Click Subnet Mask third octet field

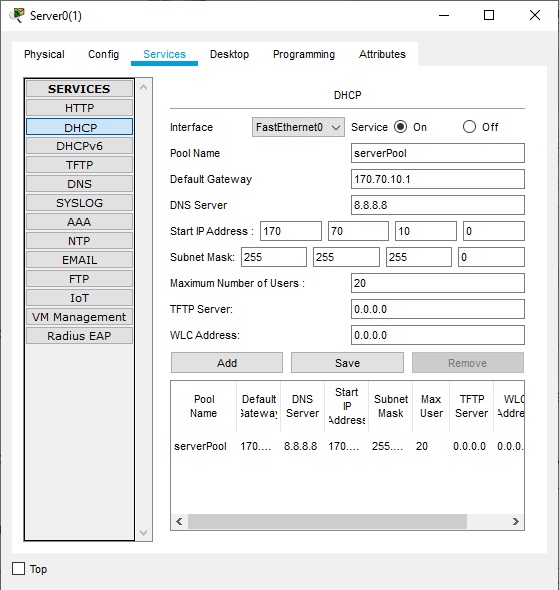click(419, 257)
